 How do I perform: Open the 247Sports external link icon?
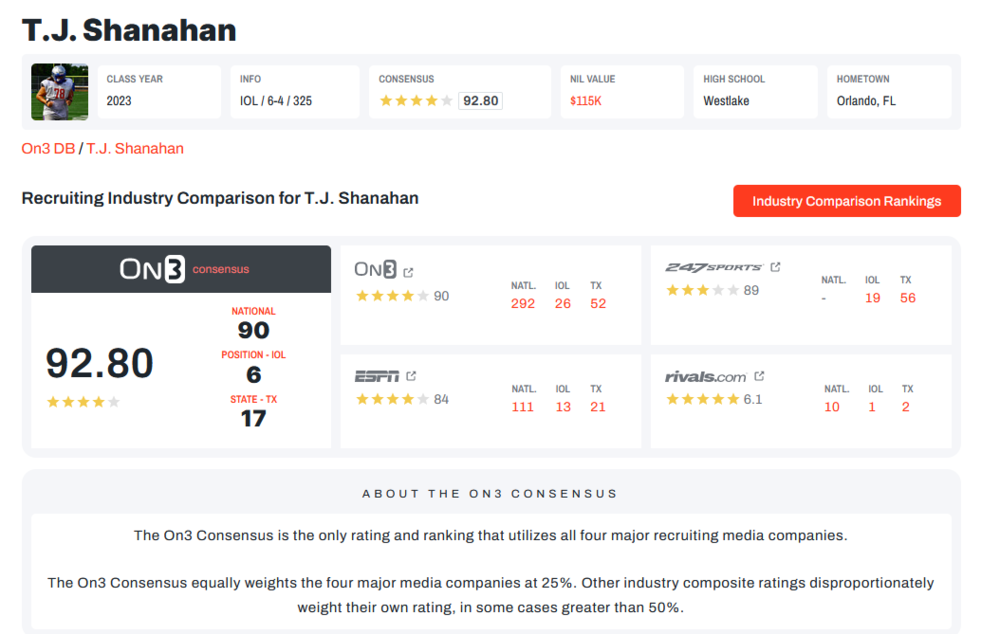tap(776, 267)
